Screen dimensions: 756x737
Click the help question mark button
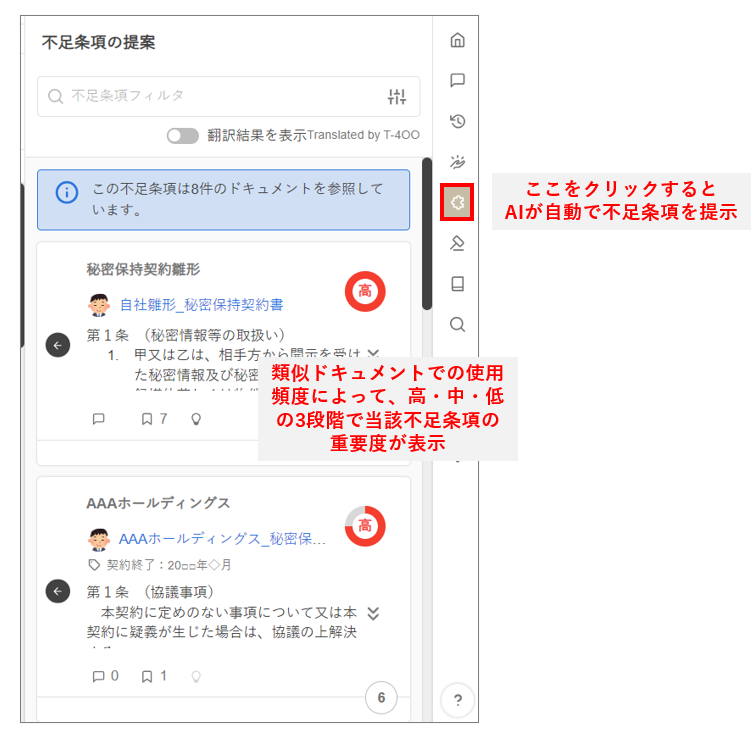coord(457,700)
